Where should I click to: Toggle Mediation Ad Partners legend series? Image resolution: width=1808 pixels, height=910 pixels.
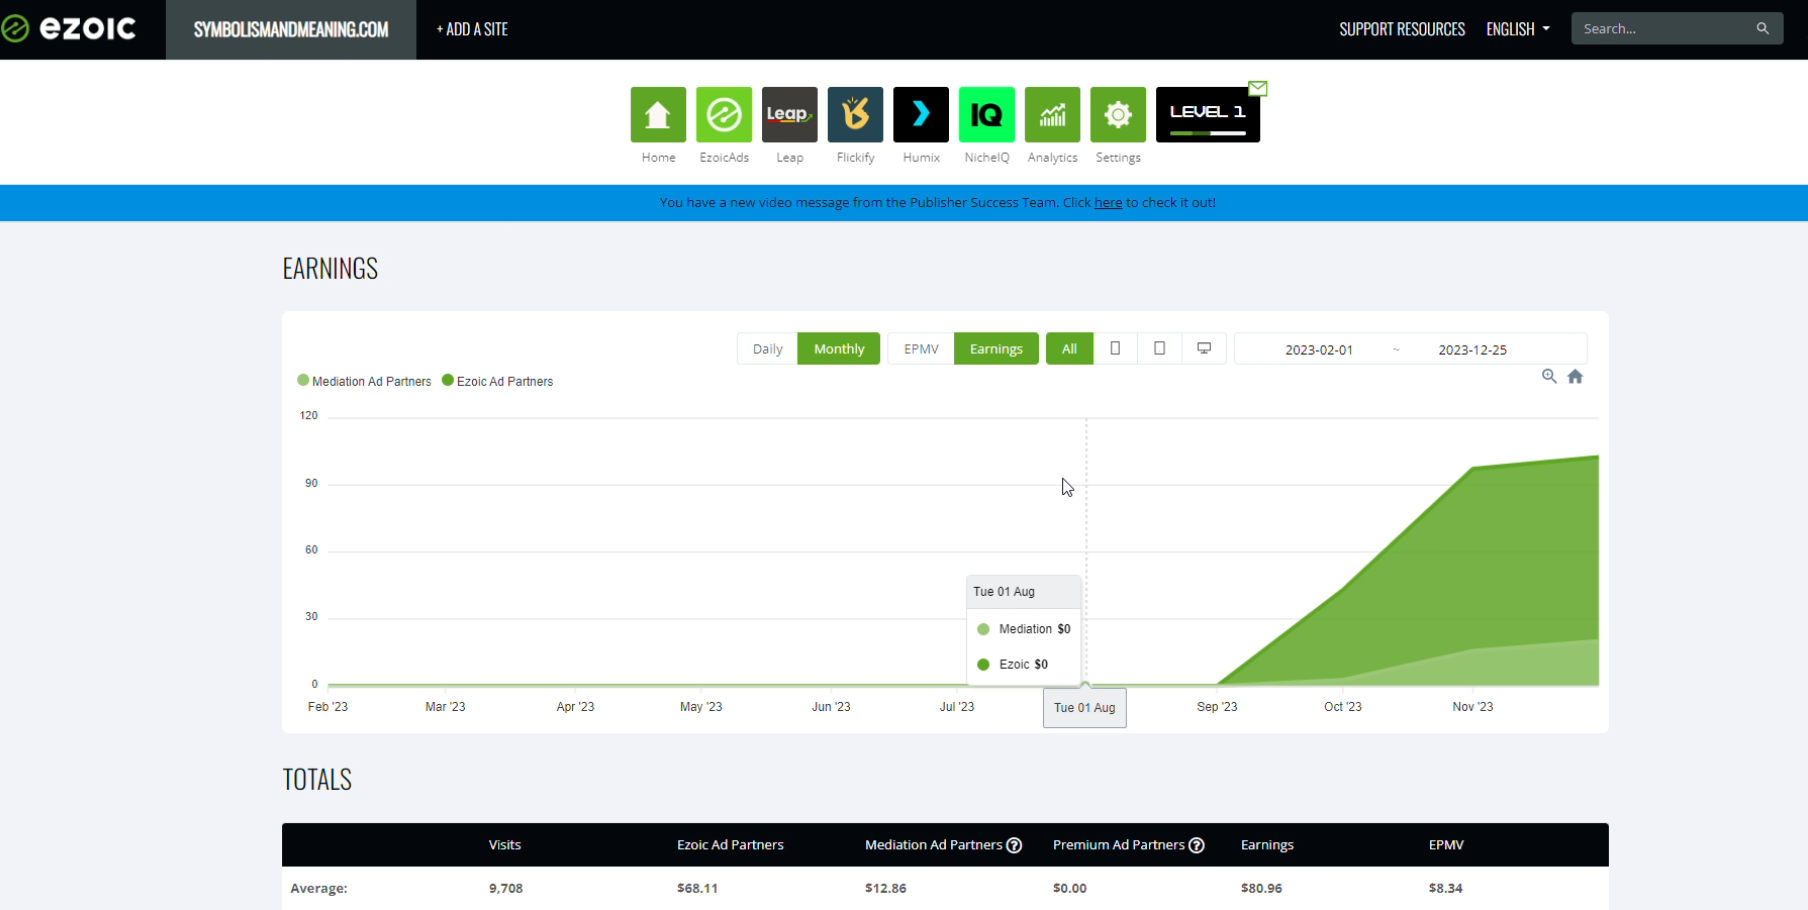pyautogui.click(x=364, y=381)
